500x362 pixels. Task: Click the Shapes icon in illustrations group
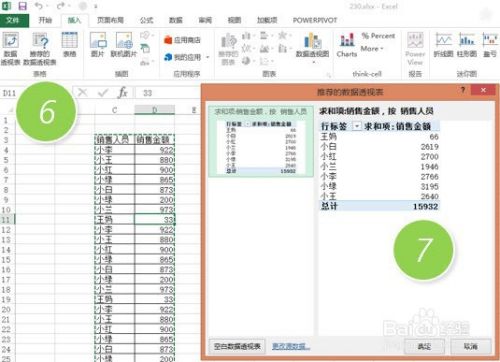coord(145,35)
